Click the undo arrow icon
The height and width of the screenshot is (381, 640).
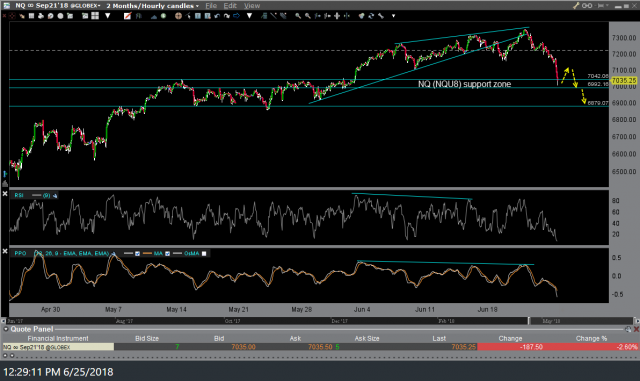tap(217, 16)
